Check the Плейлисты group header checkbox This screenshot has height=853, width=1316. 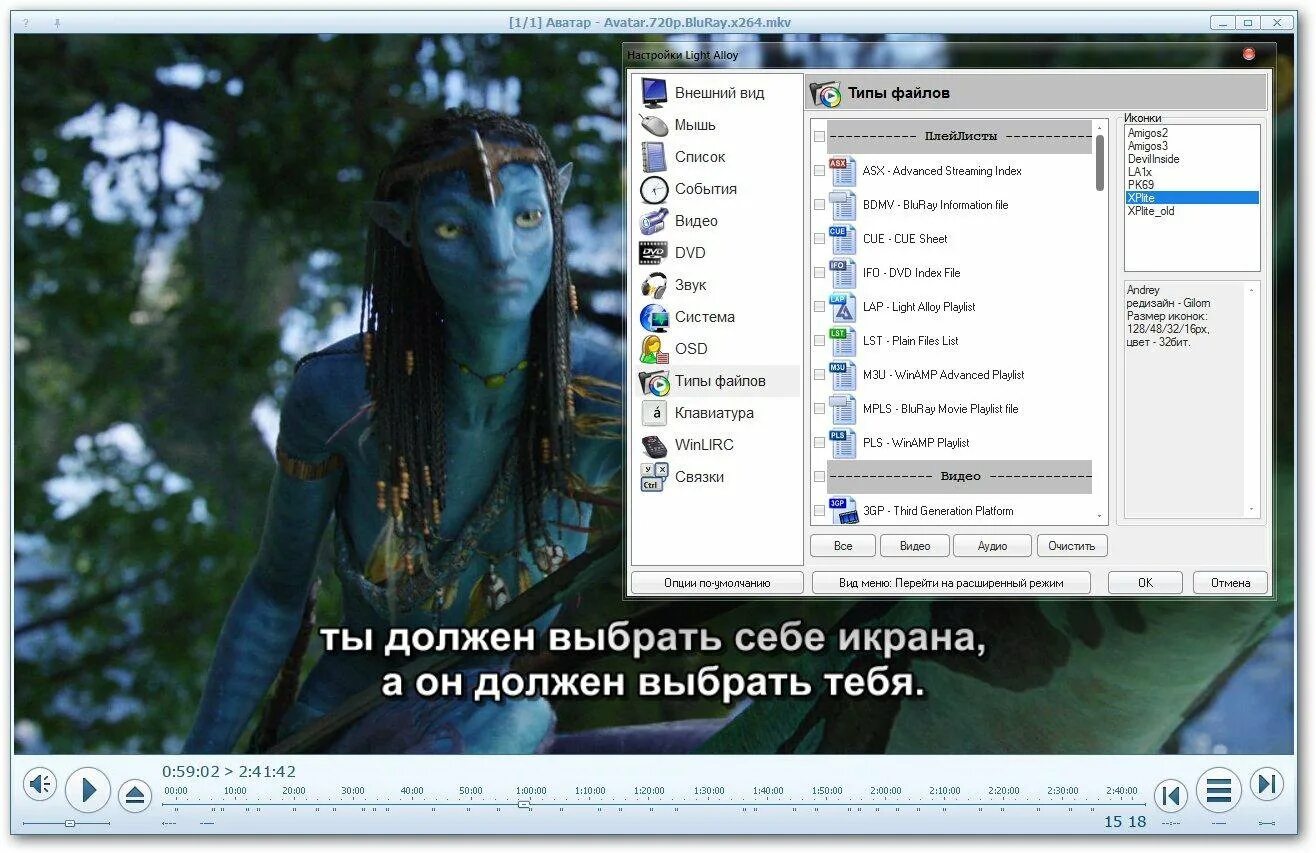click(x=820, y=137)
